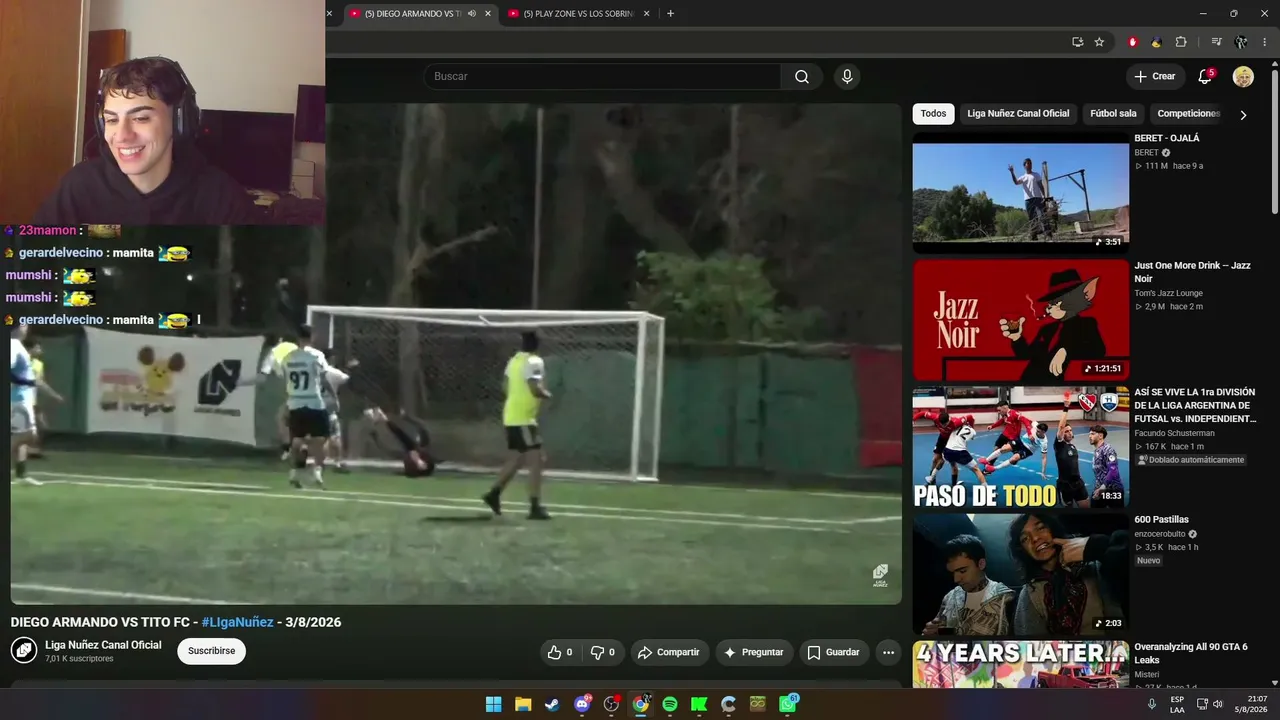Open the 4 YEARS LATER GTA 6 thumbnail
The height and width of the screenshot is (720, 1280).
tap(1020, 664)
